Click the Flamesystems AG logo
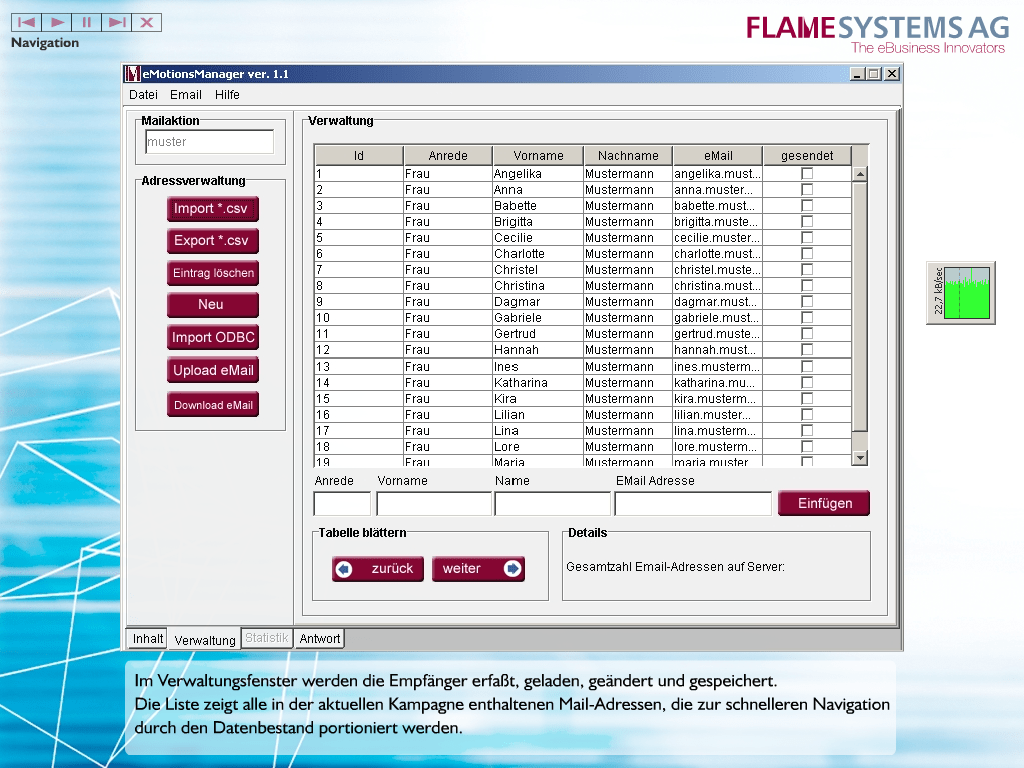1024x768 pixels. tap(877, 35)
